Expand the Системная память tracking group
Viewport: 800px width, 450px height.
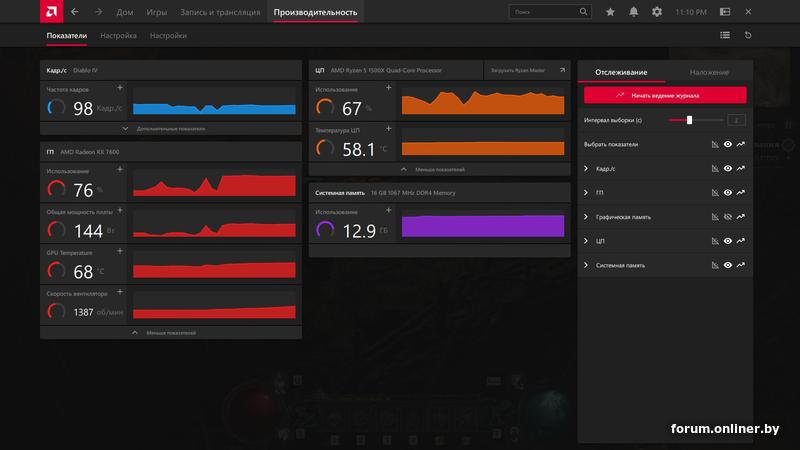coord(586,265)
